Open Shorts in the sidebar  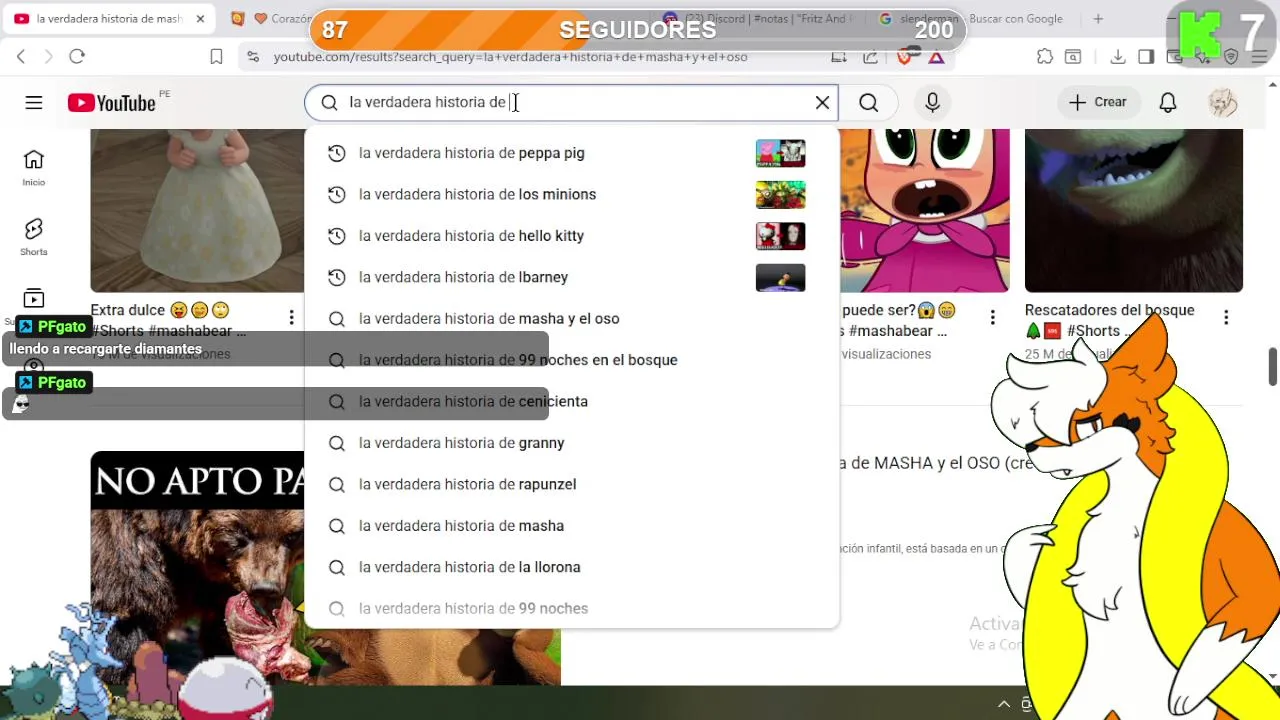(x=34, y=237)
